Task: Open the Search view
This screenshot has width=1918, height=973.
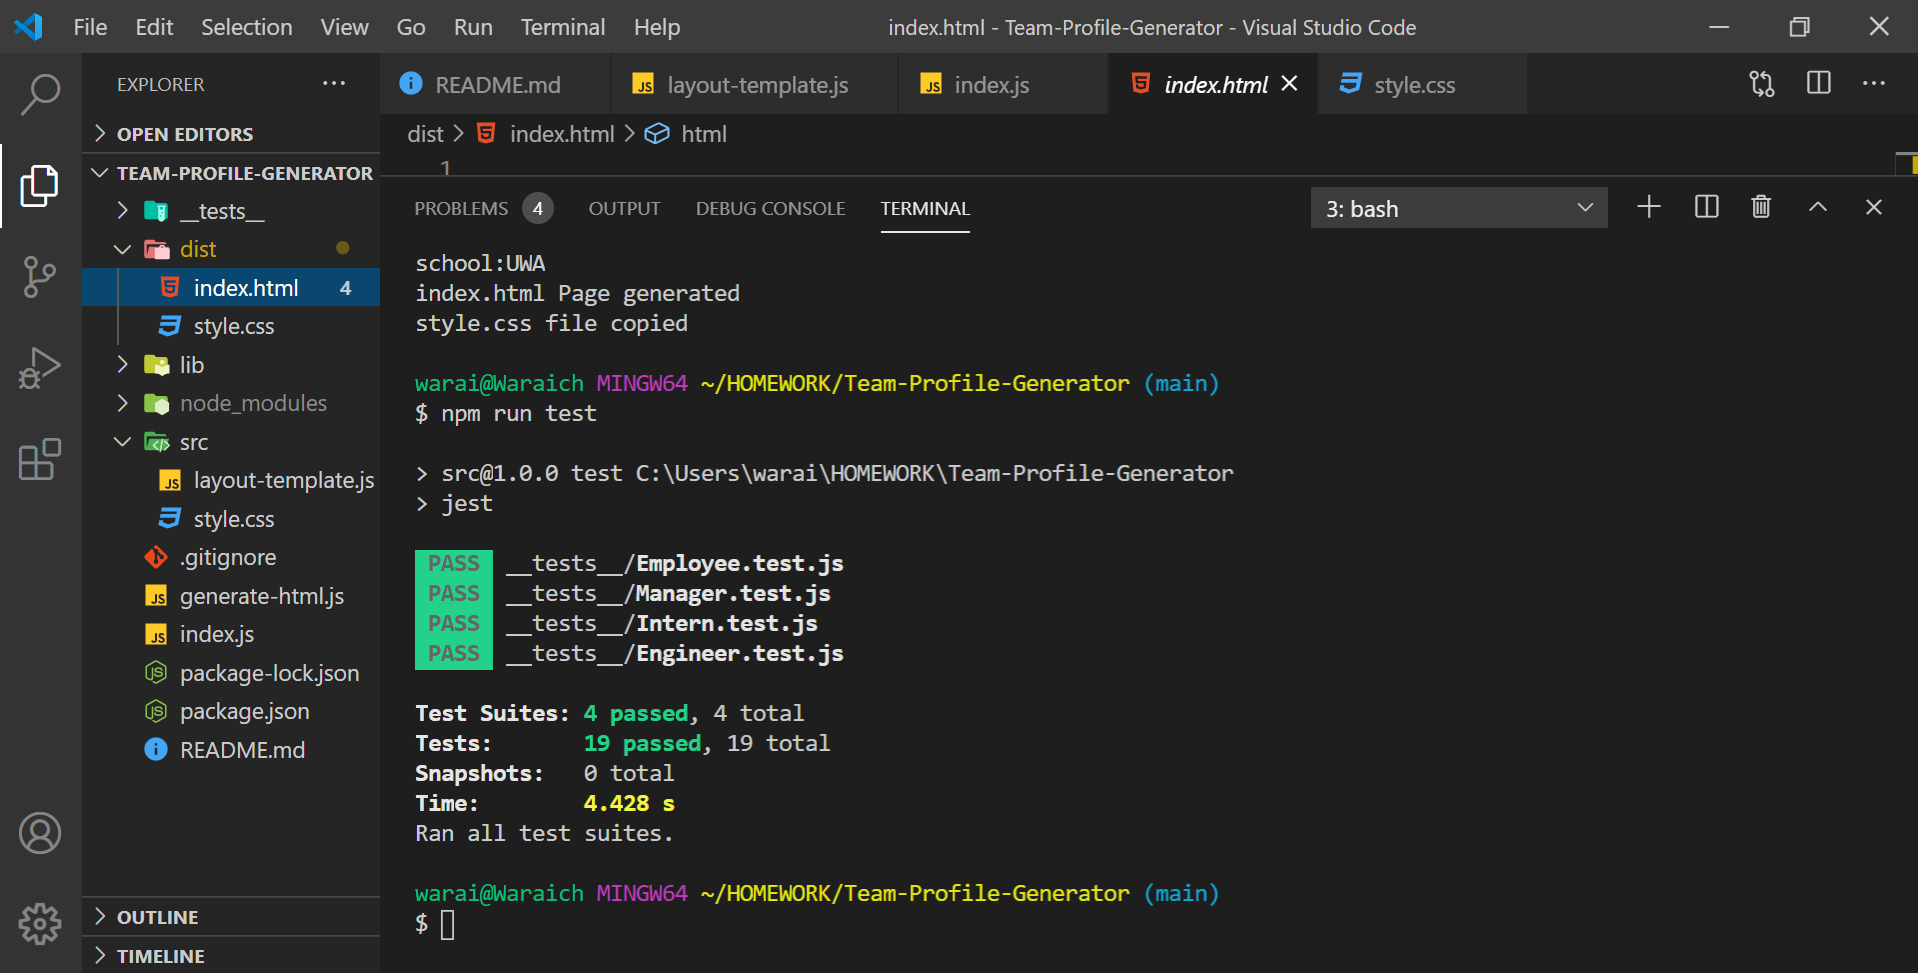Action: point(40,93)
